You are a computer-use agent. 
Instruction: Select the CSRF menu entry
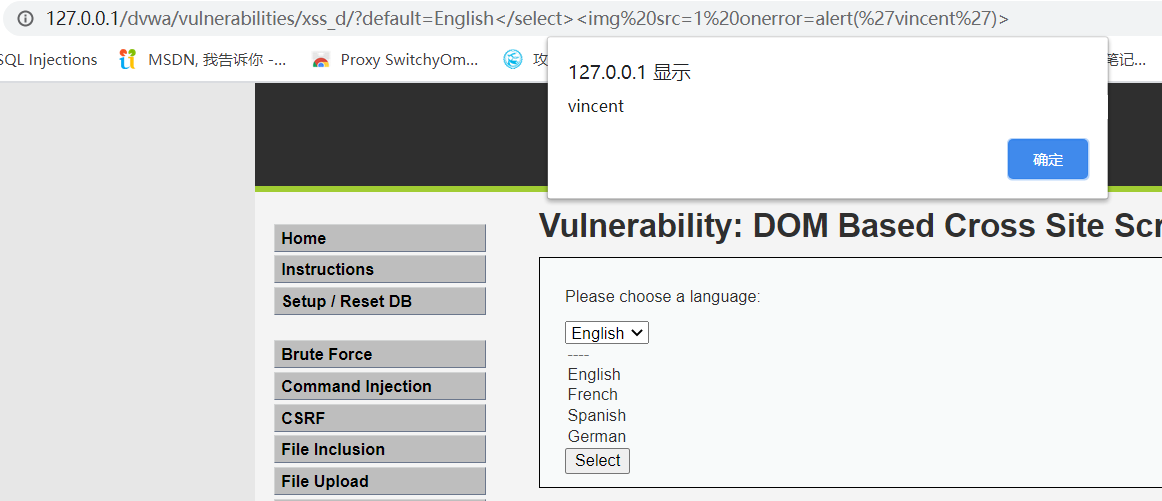point(379,418)
